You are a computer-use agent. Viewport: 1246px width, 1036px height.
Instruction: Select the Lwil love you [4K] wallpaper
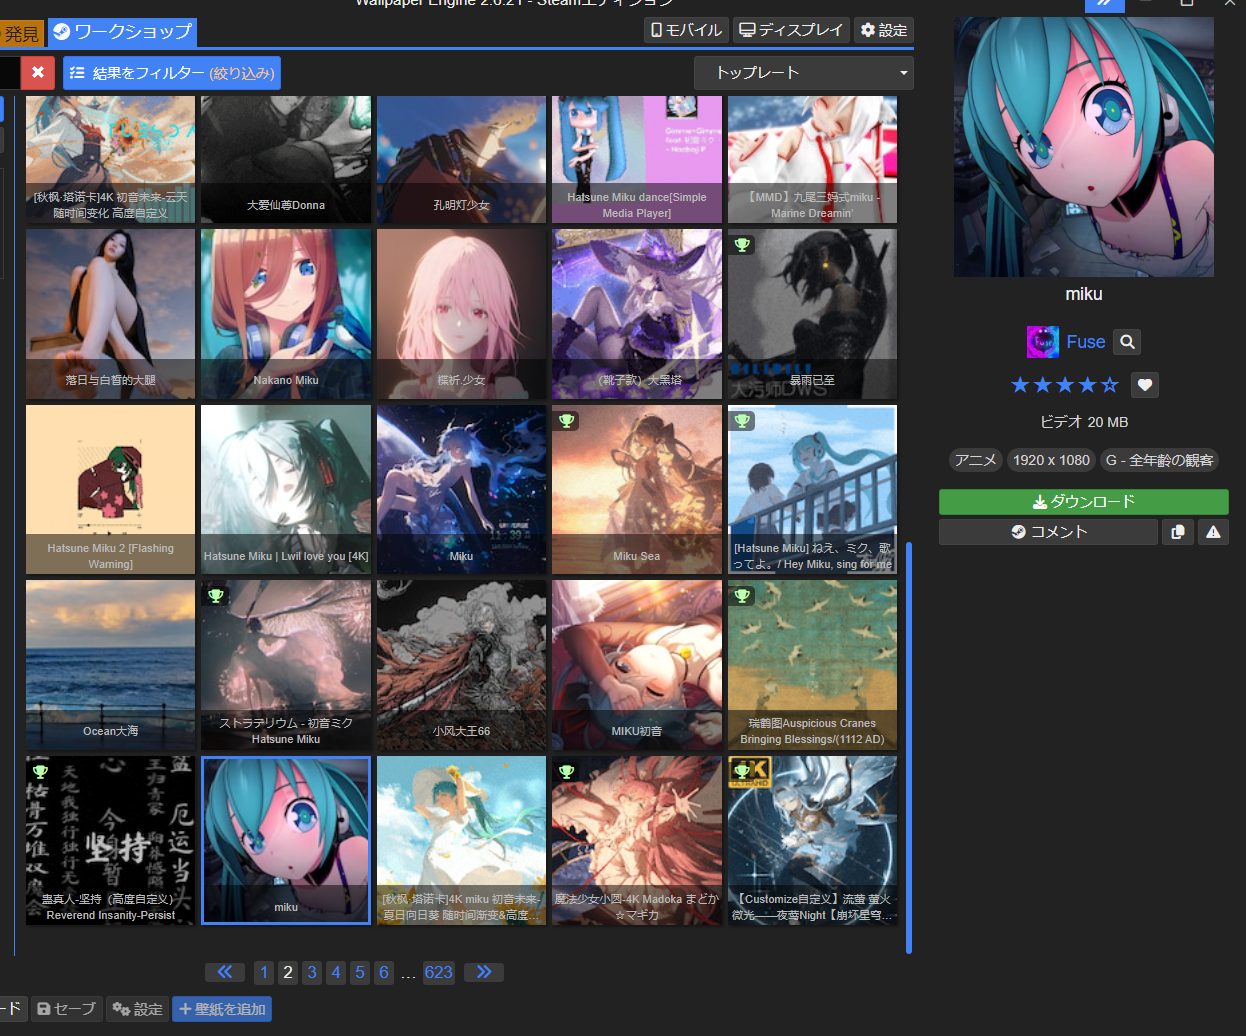pyautogui.click(x=286, y=490)
